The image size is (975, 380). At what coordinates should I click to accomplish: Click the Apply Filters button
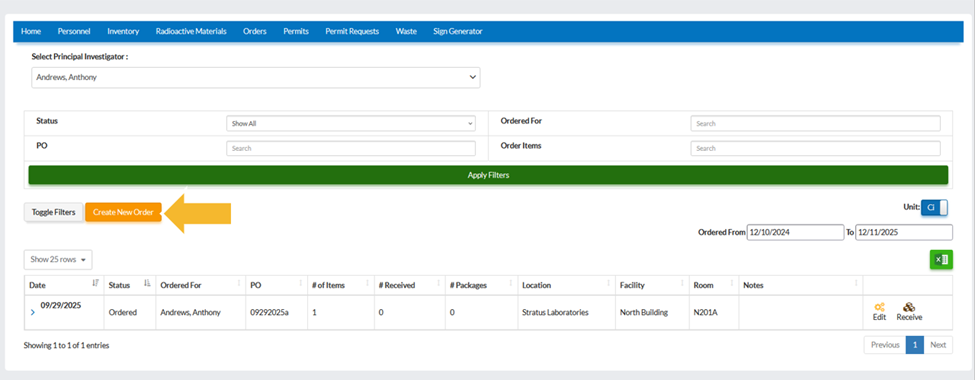click(488, 175)
